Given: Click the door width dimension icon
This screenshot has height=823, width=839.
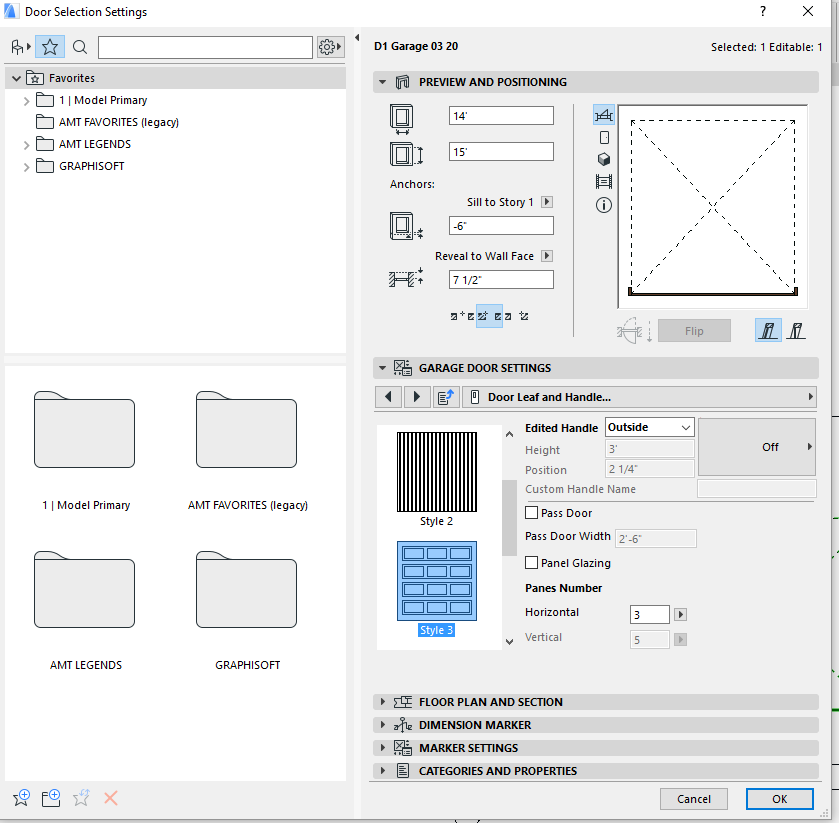Looking at the screenshot, I should pyautogui.click(x=402, y=118).
